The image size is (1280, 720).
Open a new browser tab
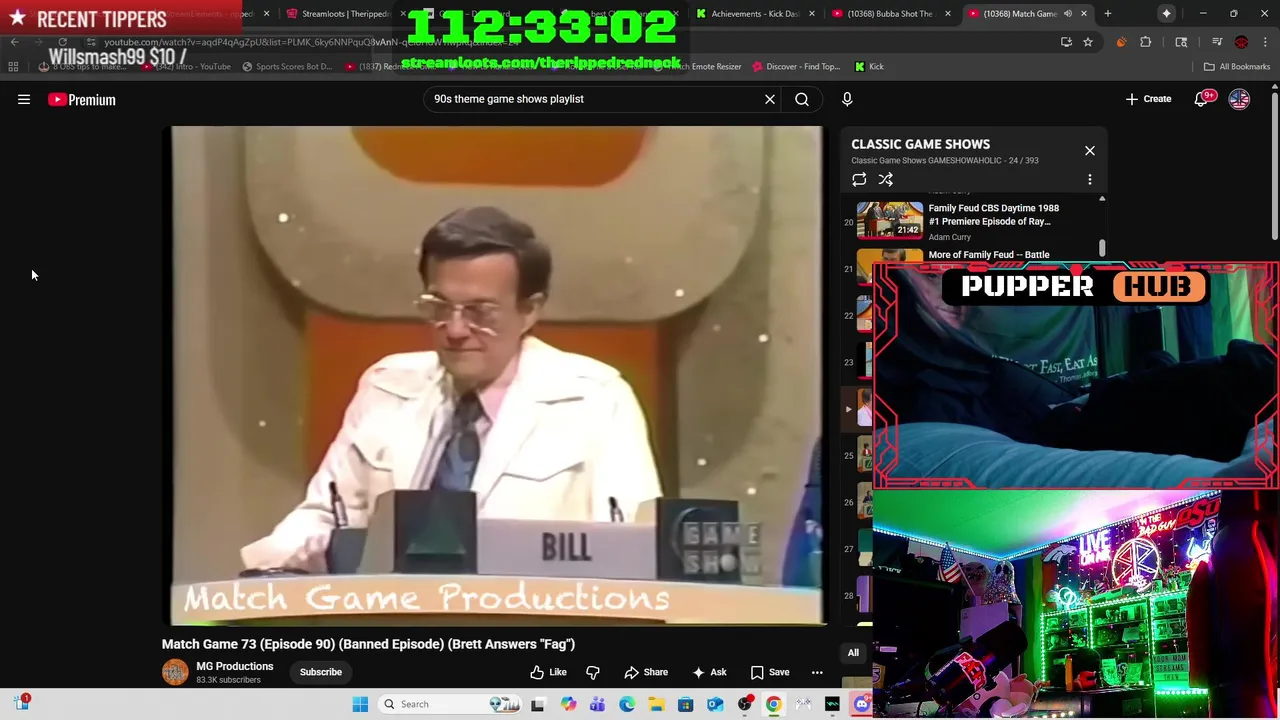1107,14
